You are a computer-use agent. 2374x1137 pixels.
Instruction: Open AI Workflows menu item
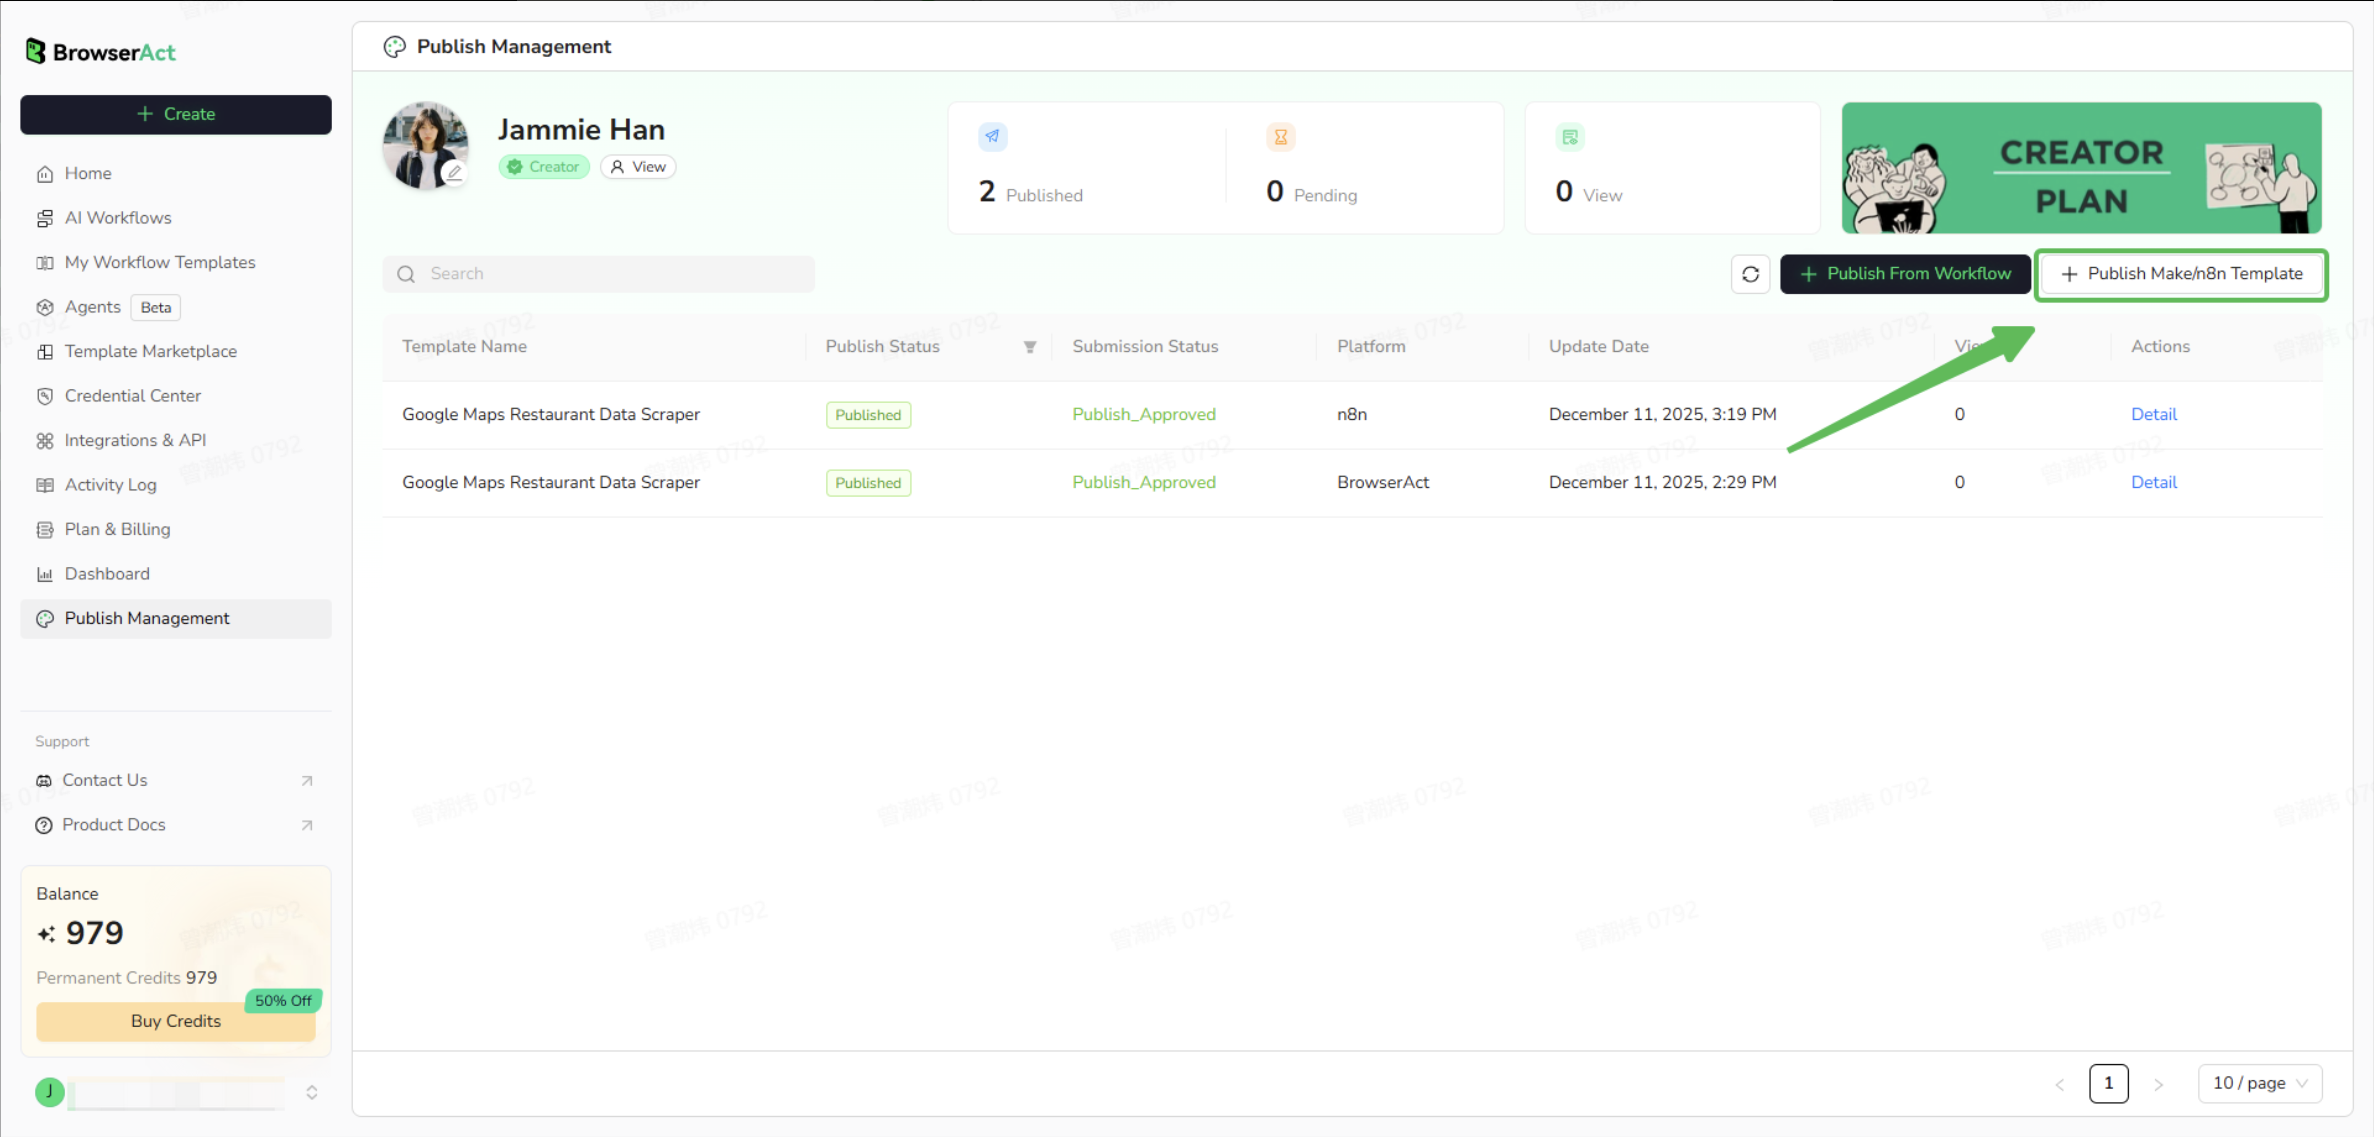click(x=117, y=218)
